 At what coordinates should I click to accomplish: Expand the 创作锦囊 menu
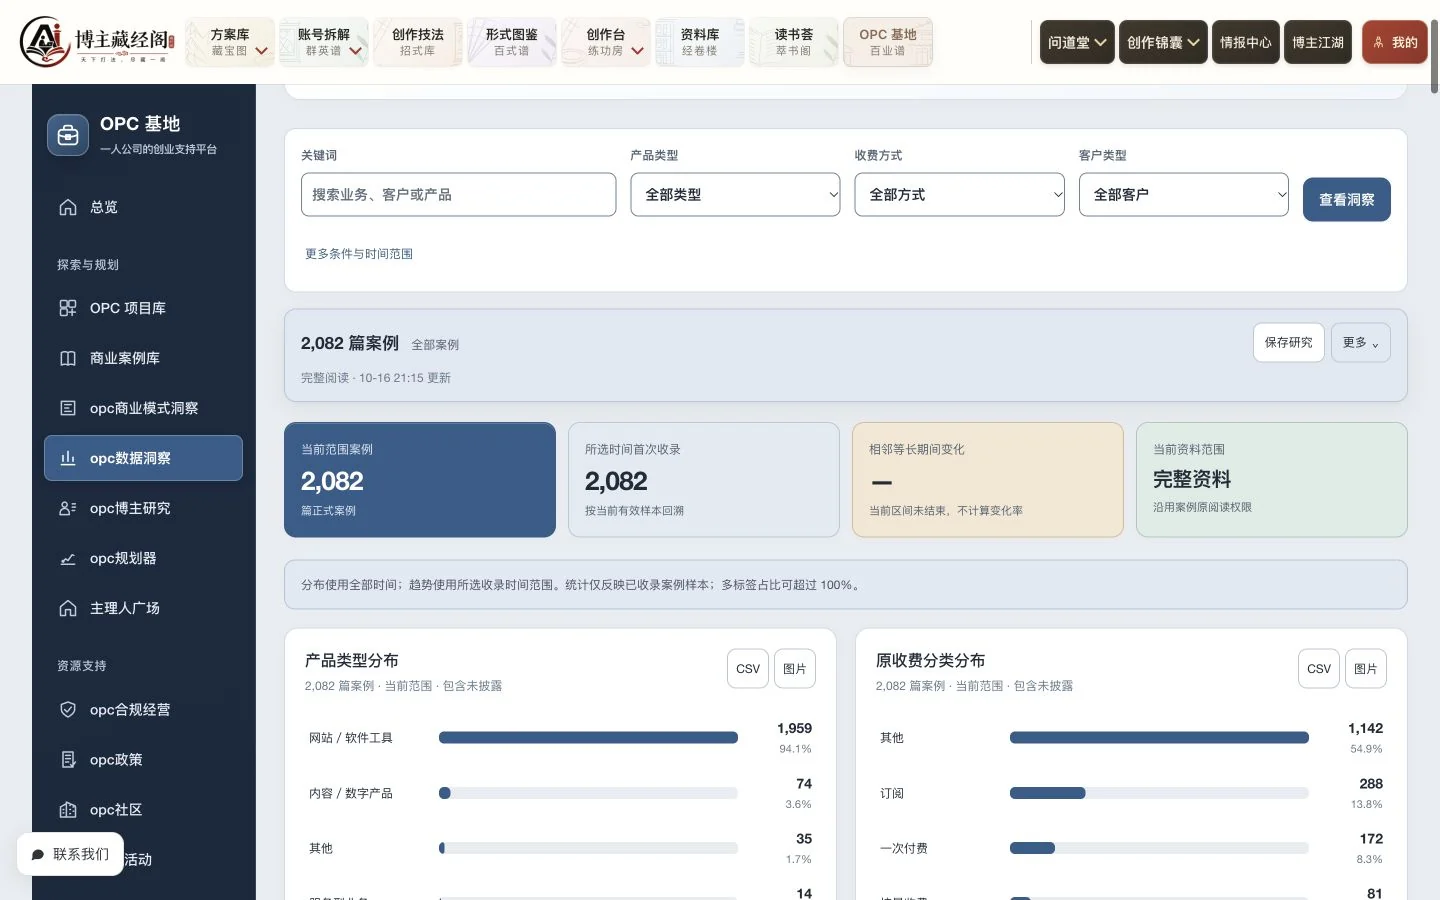[x=1163, y=42]
